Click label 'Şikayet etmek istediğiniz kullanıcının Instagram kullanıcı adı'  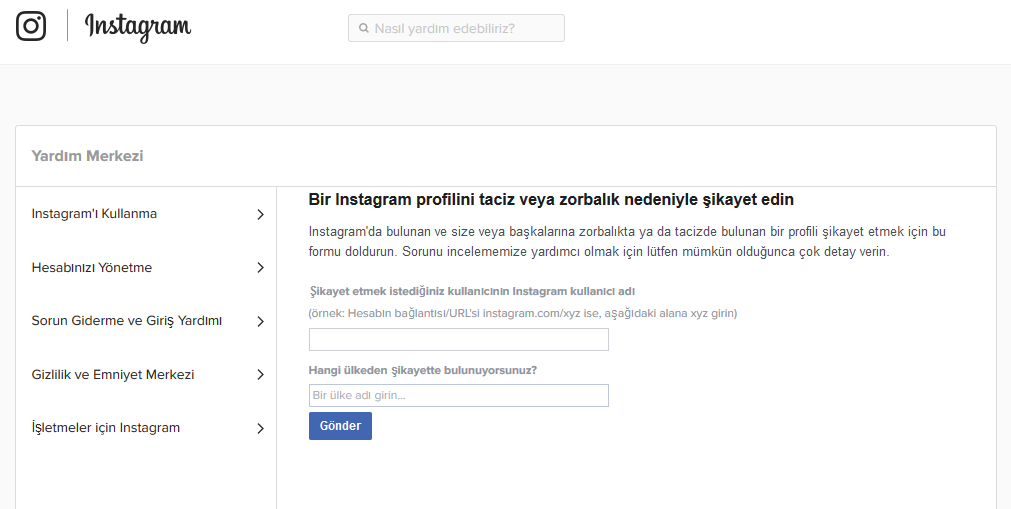click(x=472, y=292)
